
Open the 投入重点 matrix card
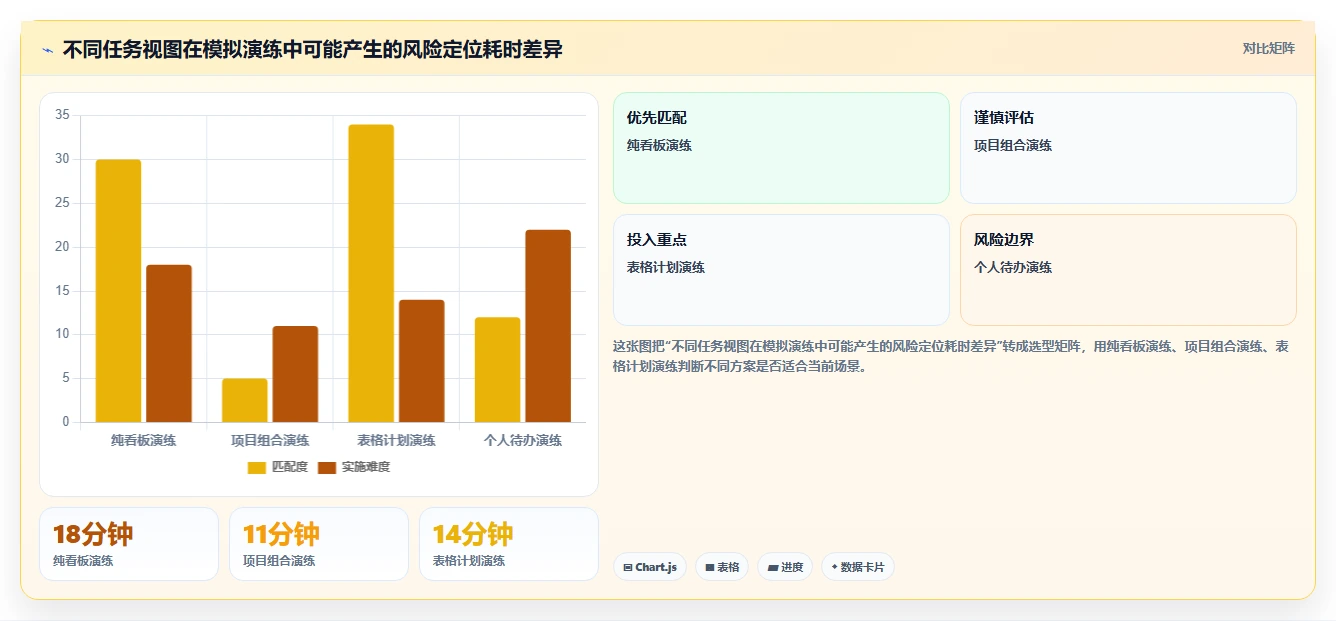click(x=781, y=270)
